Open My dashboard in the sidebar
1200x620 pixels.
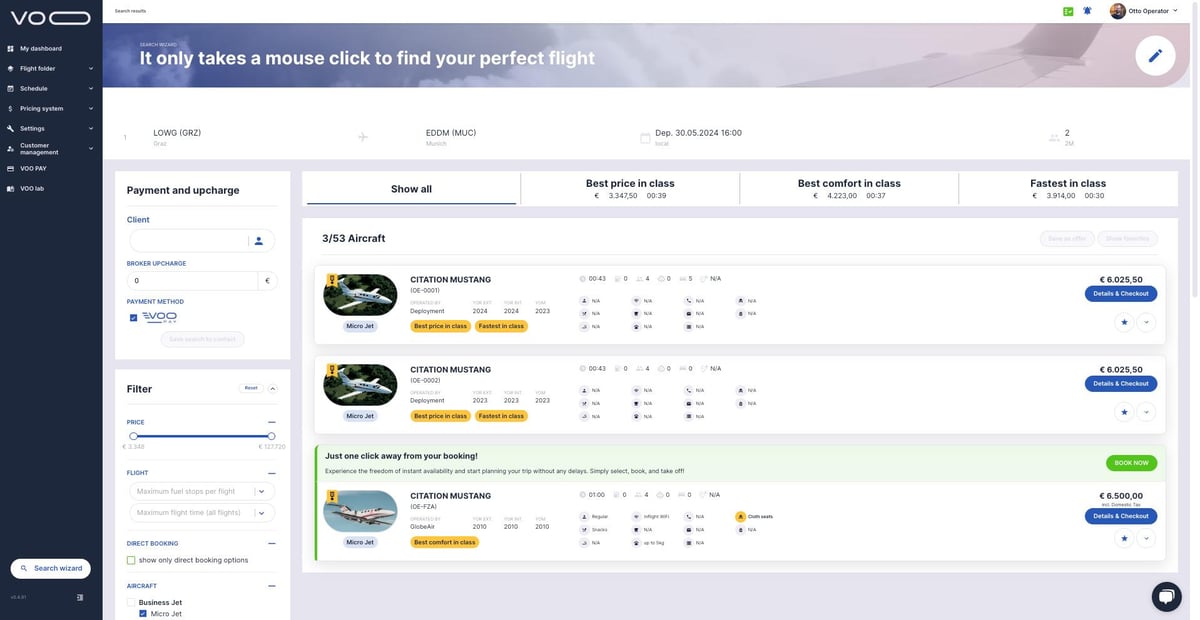pos(40,48)
